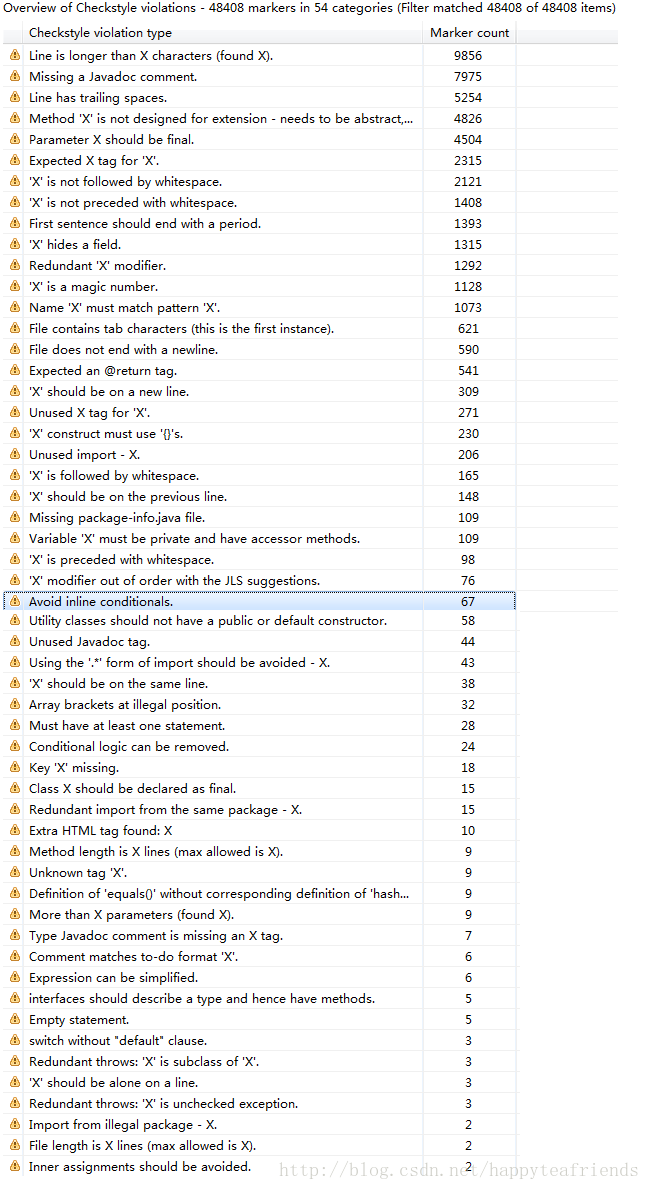Select 'Unused X tag for 'X'.' row
Screen dimensions: 650x1190
click(x=260, y=412)
